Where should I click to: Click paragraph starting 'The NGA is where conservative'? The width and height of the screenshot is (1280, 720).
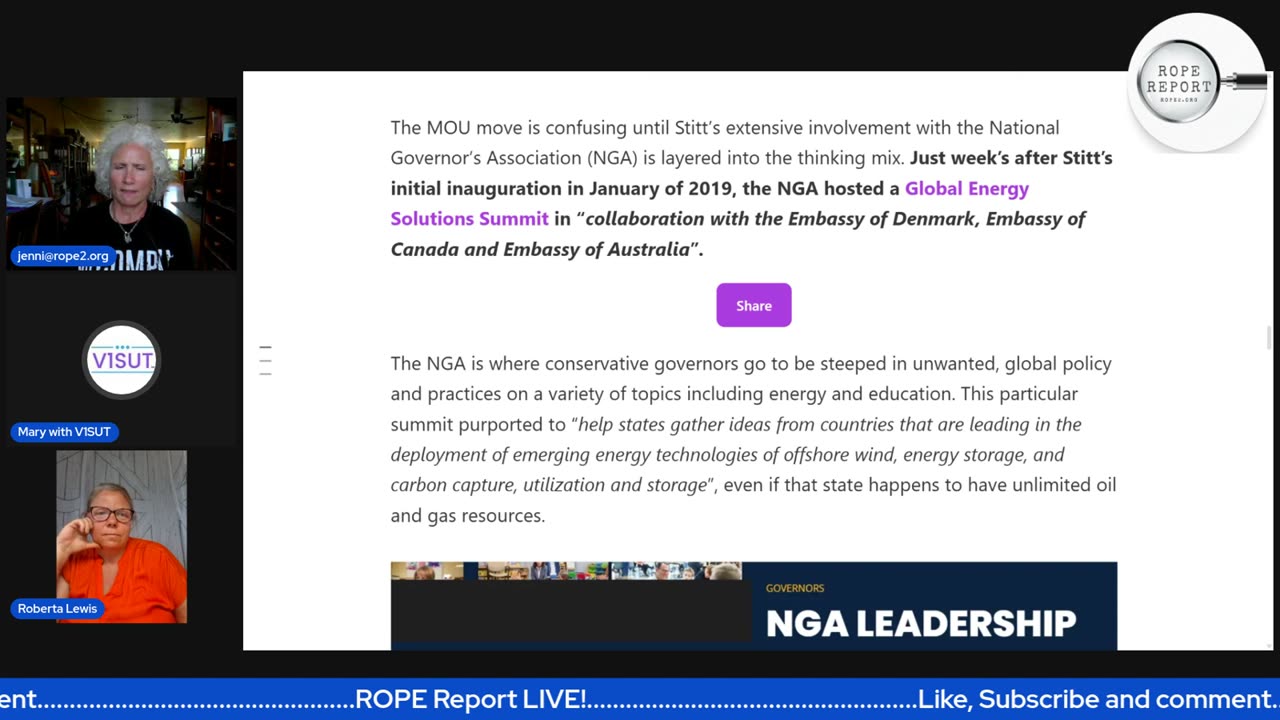click(x=753, y=439)
